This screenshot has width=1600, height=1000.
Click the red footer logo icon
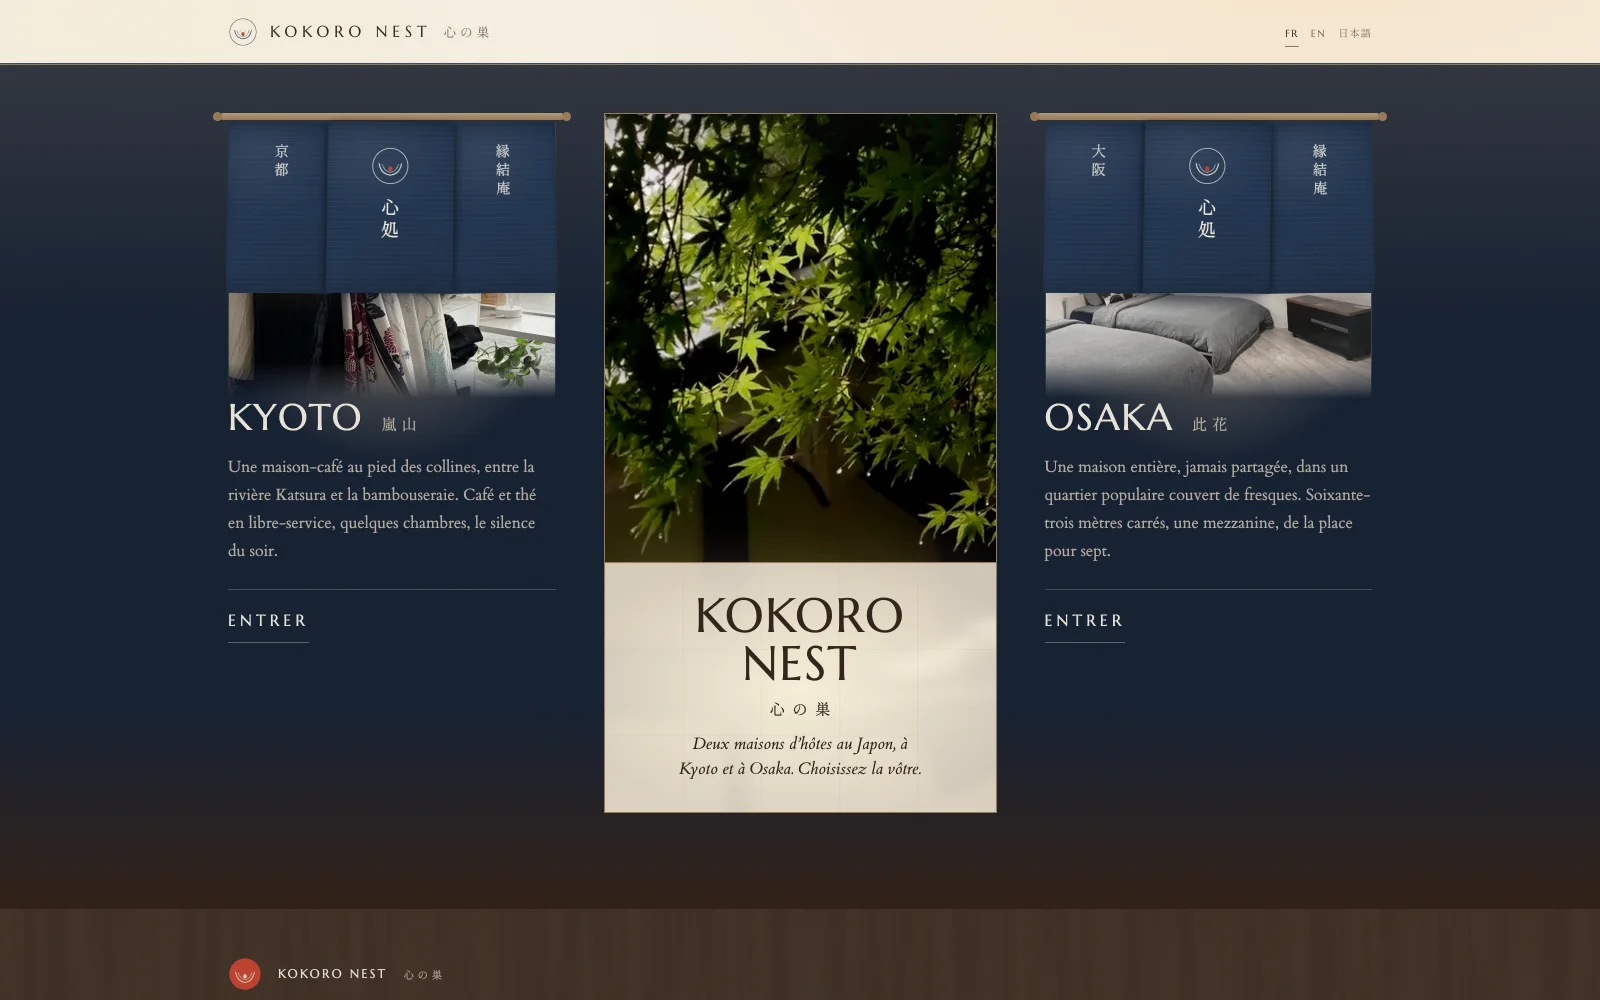245,974
